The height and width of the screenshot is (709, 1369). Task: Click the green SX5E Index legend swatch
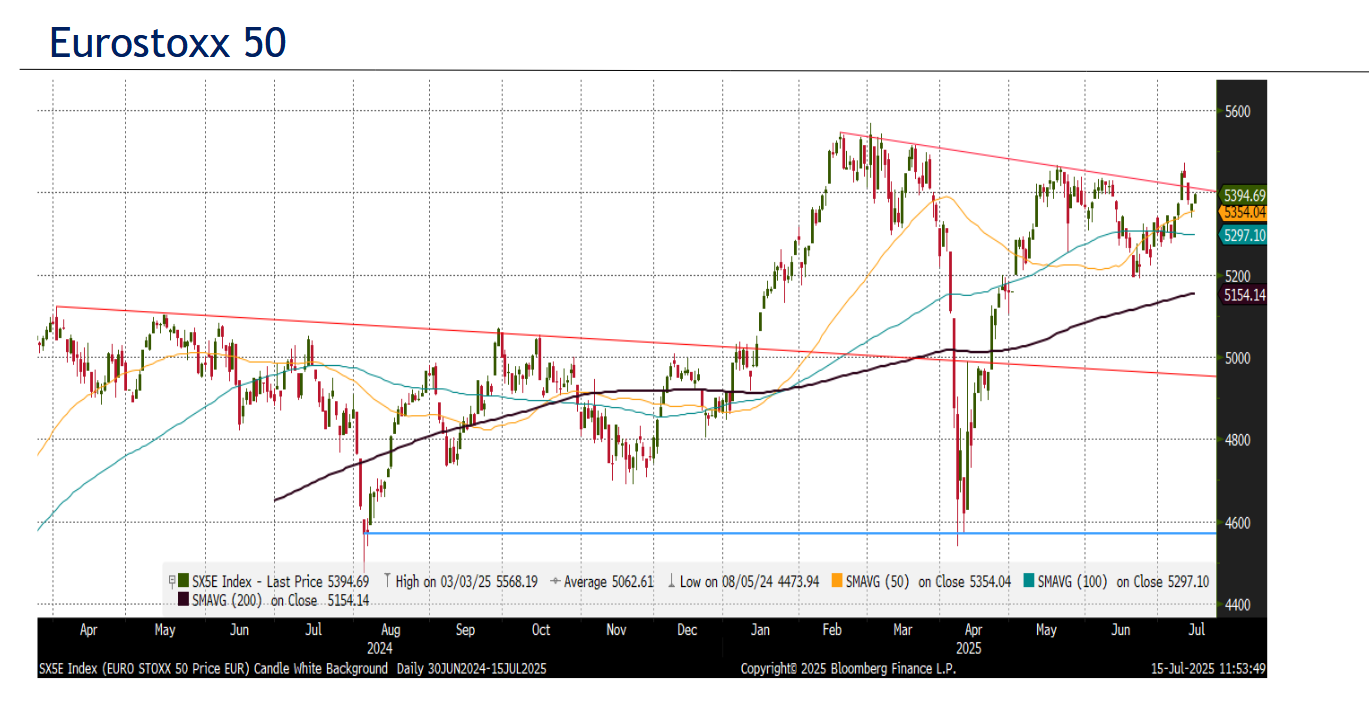184,581
